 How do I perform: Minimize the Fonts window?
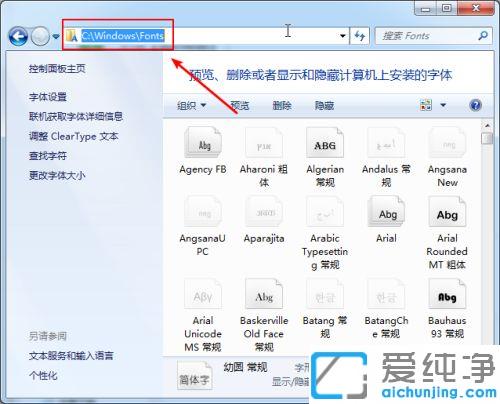coord(426,8)
